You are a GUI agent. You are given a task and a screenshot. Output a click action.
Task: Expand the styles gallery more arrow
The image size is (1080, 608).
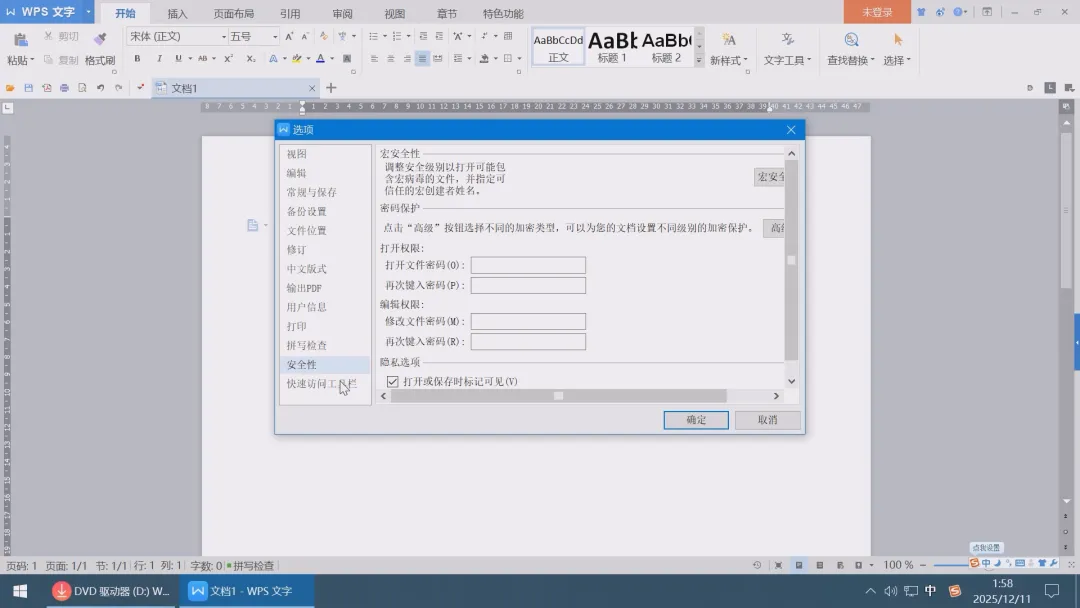point(699,61)
